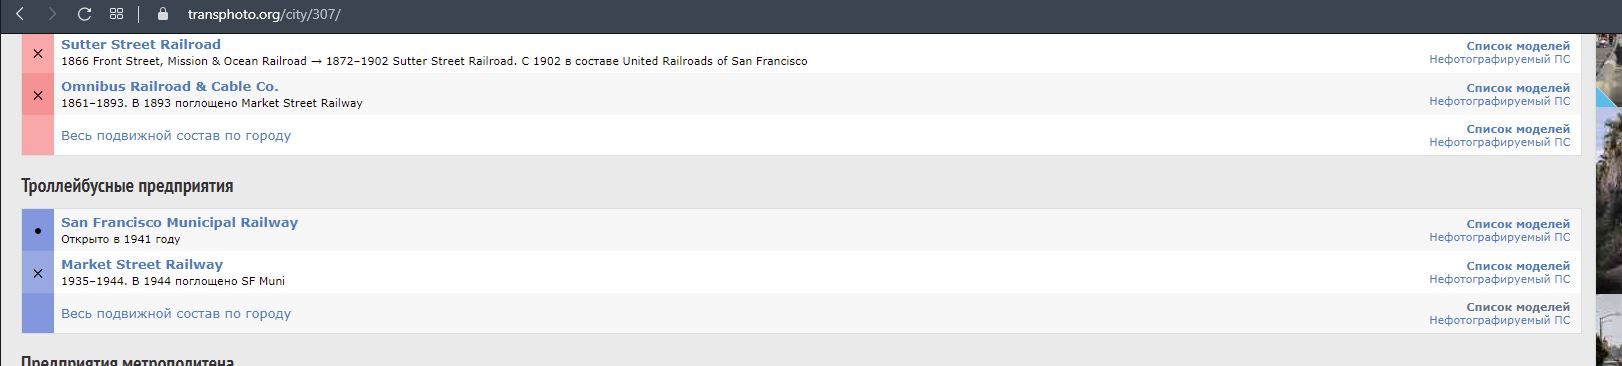This screenshot has height=366, width=1622.
Task: Click the X status icon beside Market Street Railway
Action: click(38, 273)
